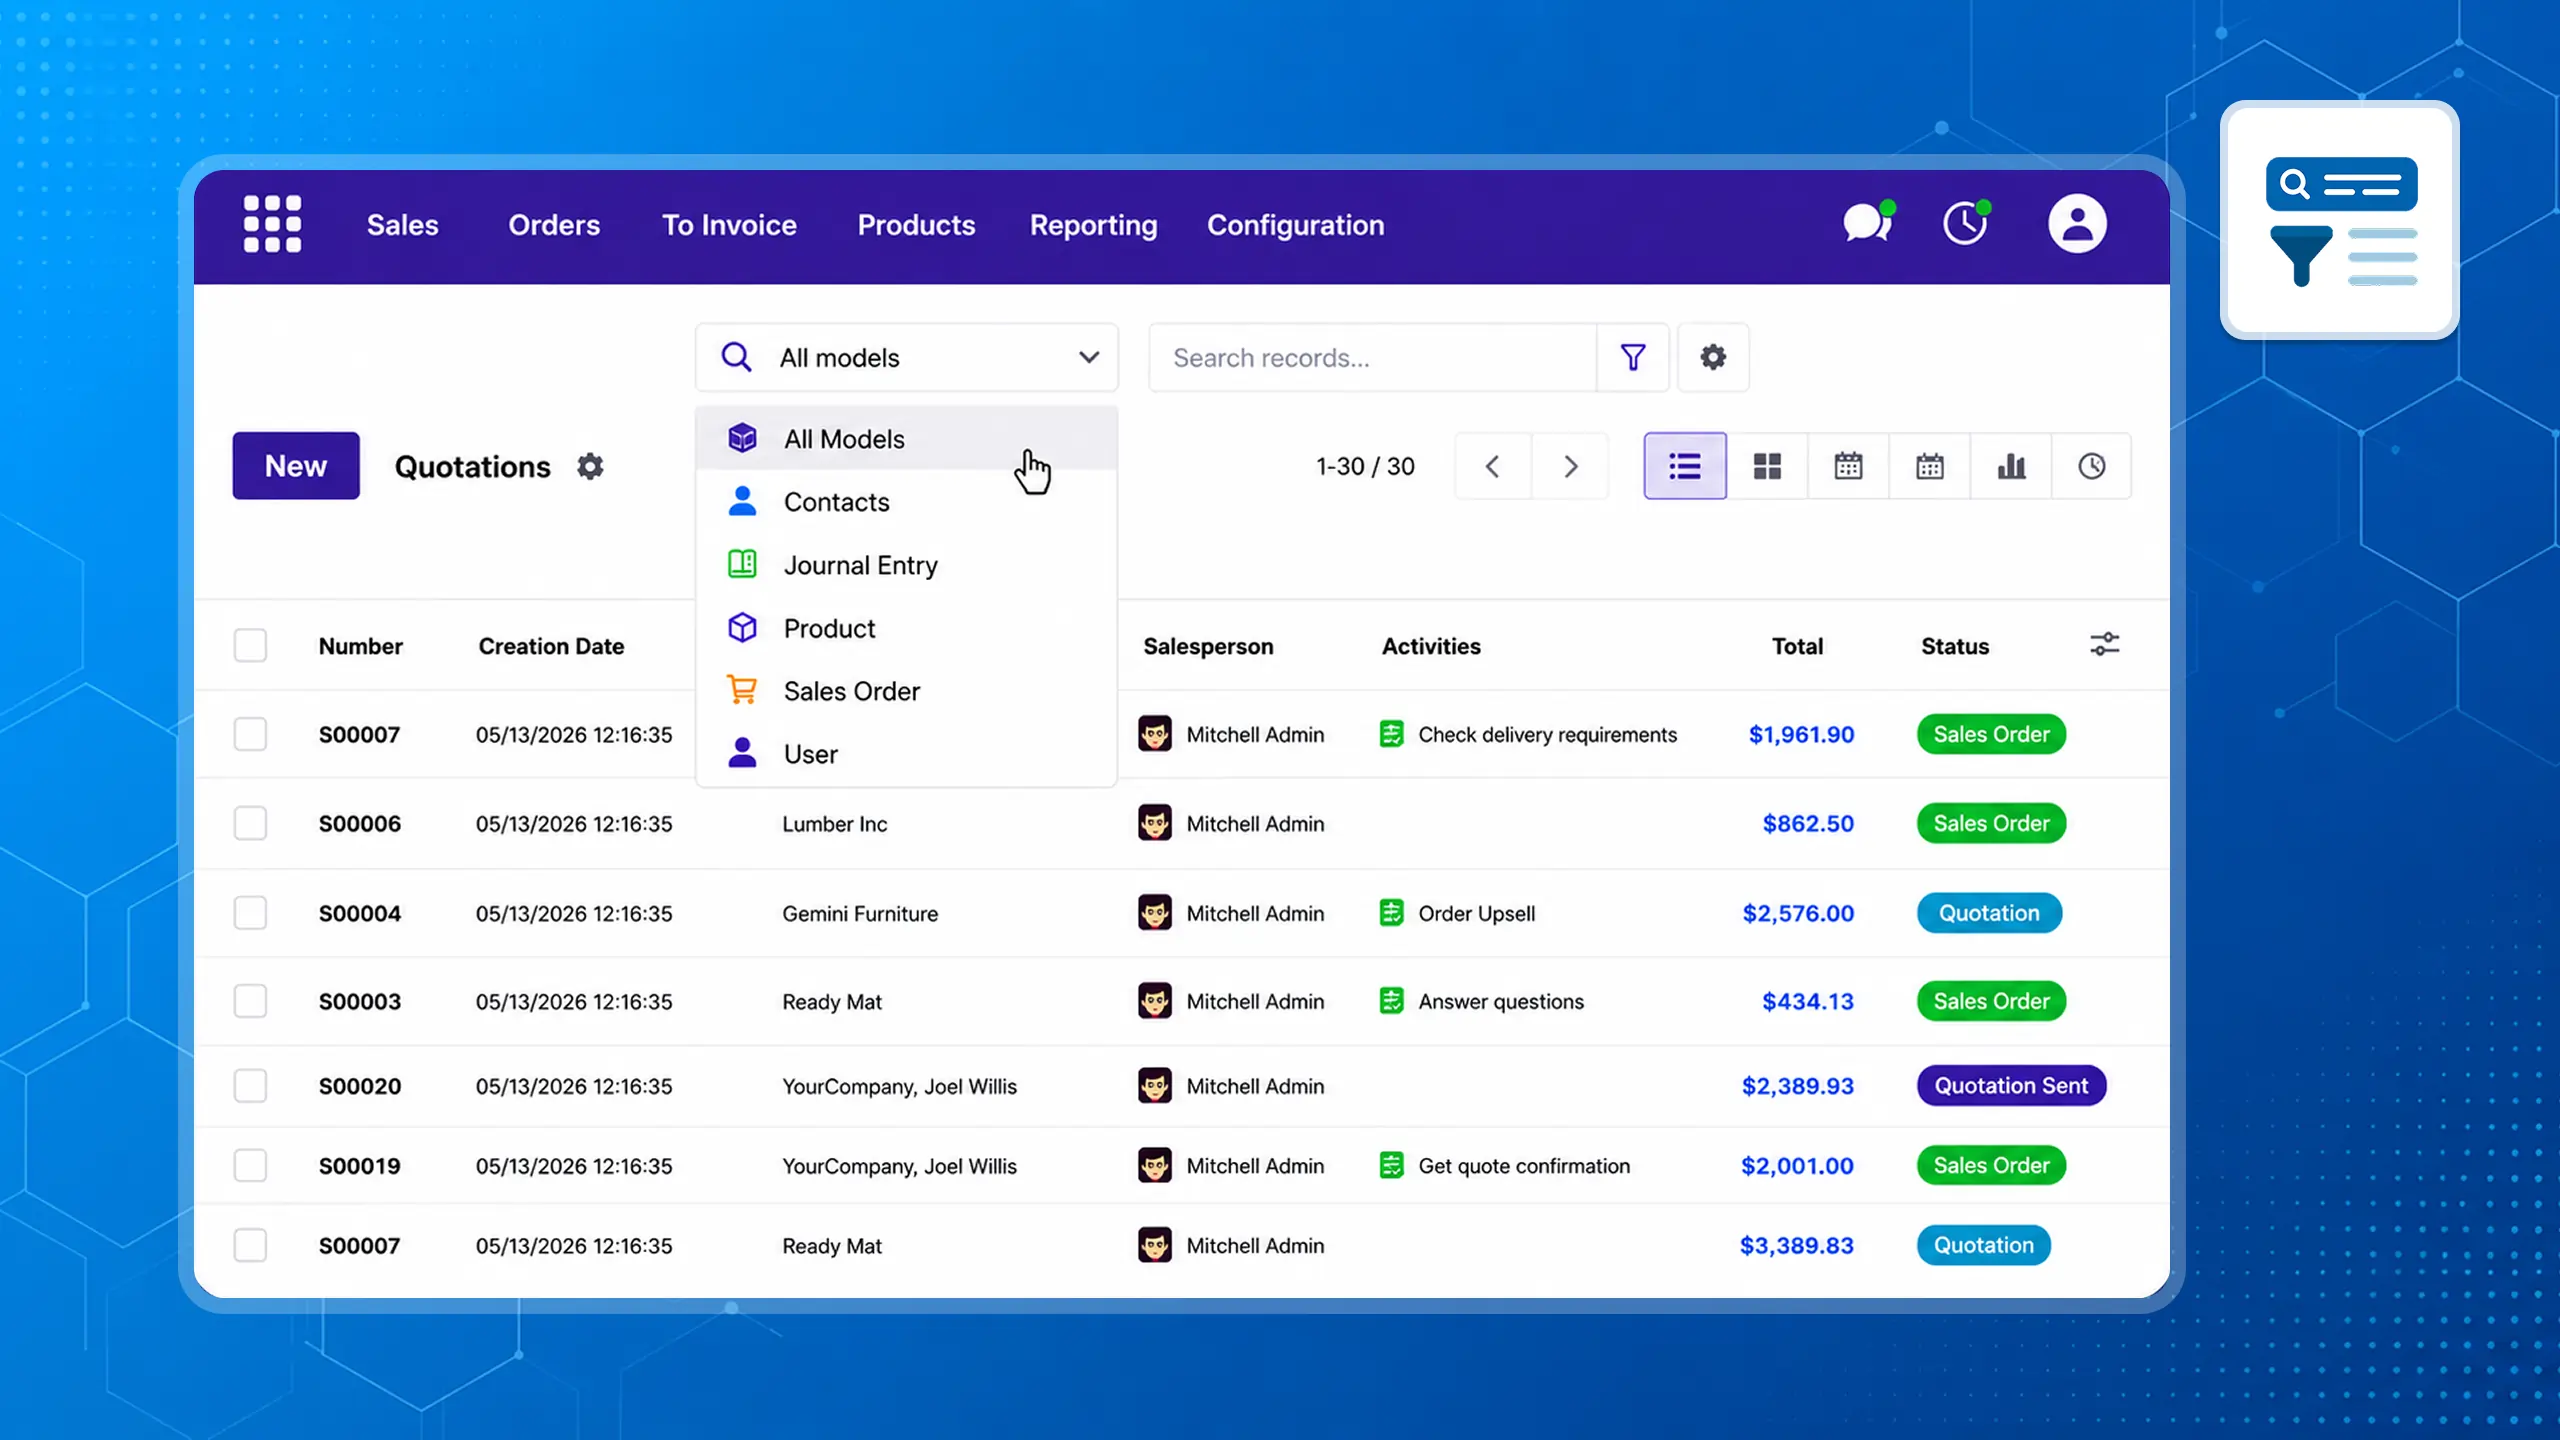Check the S00007 row with $1,961.90 total
This screenshot has height=1440, width=2560.
250,734
